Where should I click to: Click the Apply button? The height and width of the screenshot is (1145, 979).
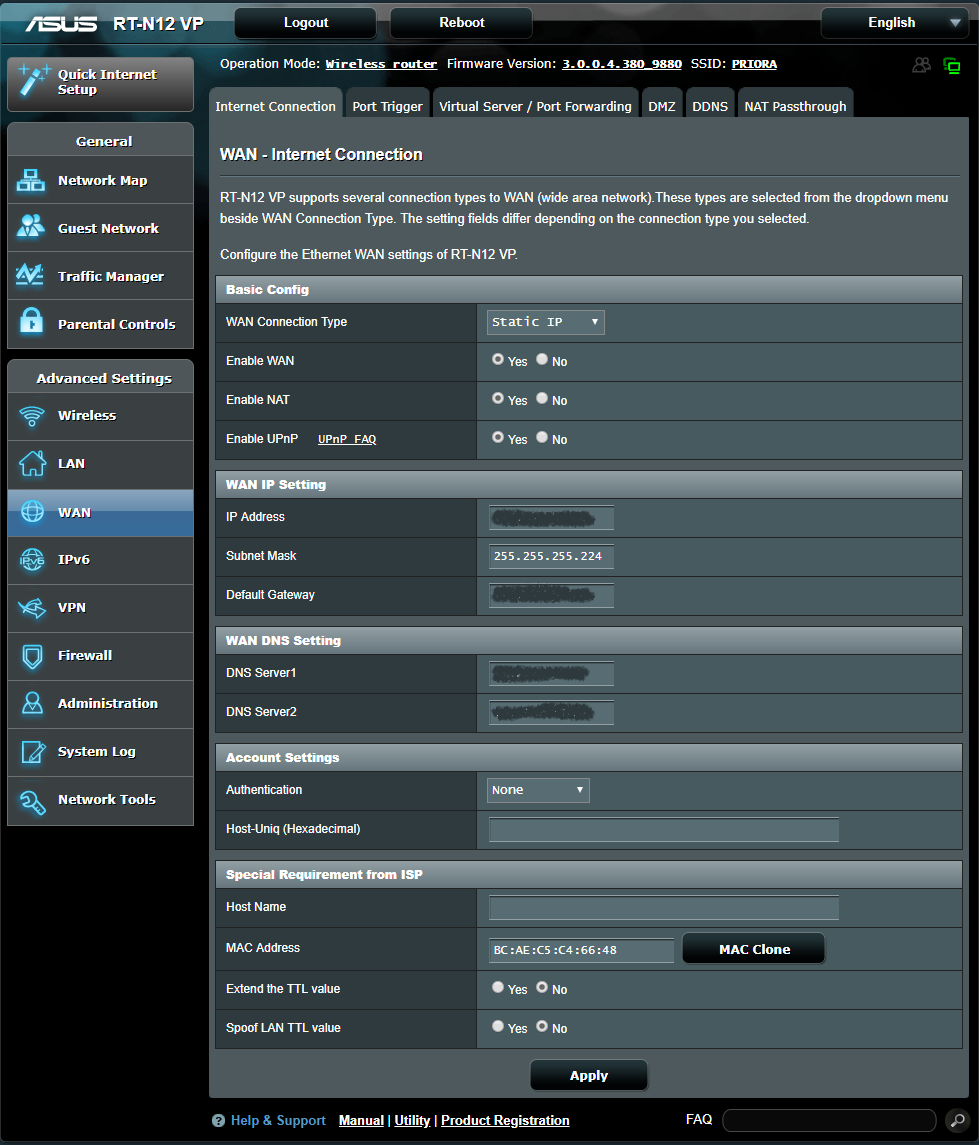click(x=588, y=1076)
